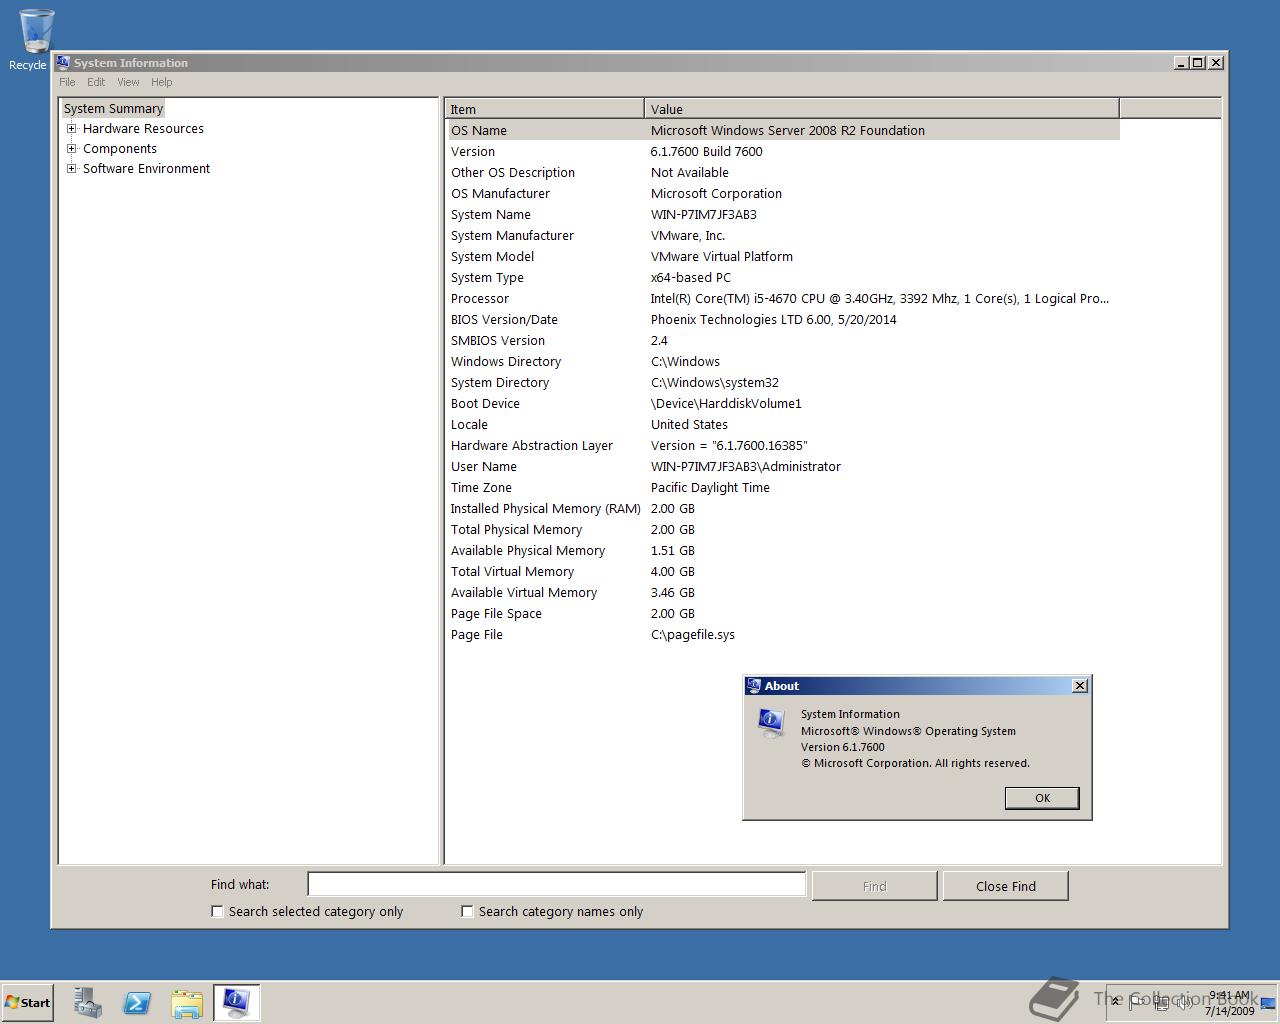The height and width of the screenshot is (1024, 1280).
Task: Show hidden tray icons arrow
Action: pos(1116,1002)
